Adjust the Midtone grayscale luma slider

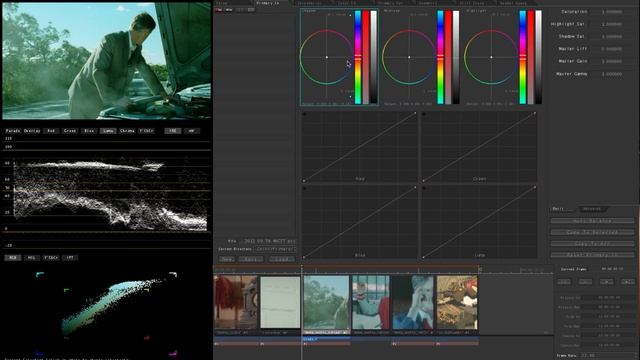click(x=456, y=57)
